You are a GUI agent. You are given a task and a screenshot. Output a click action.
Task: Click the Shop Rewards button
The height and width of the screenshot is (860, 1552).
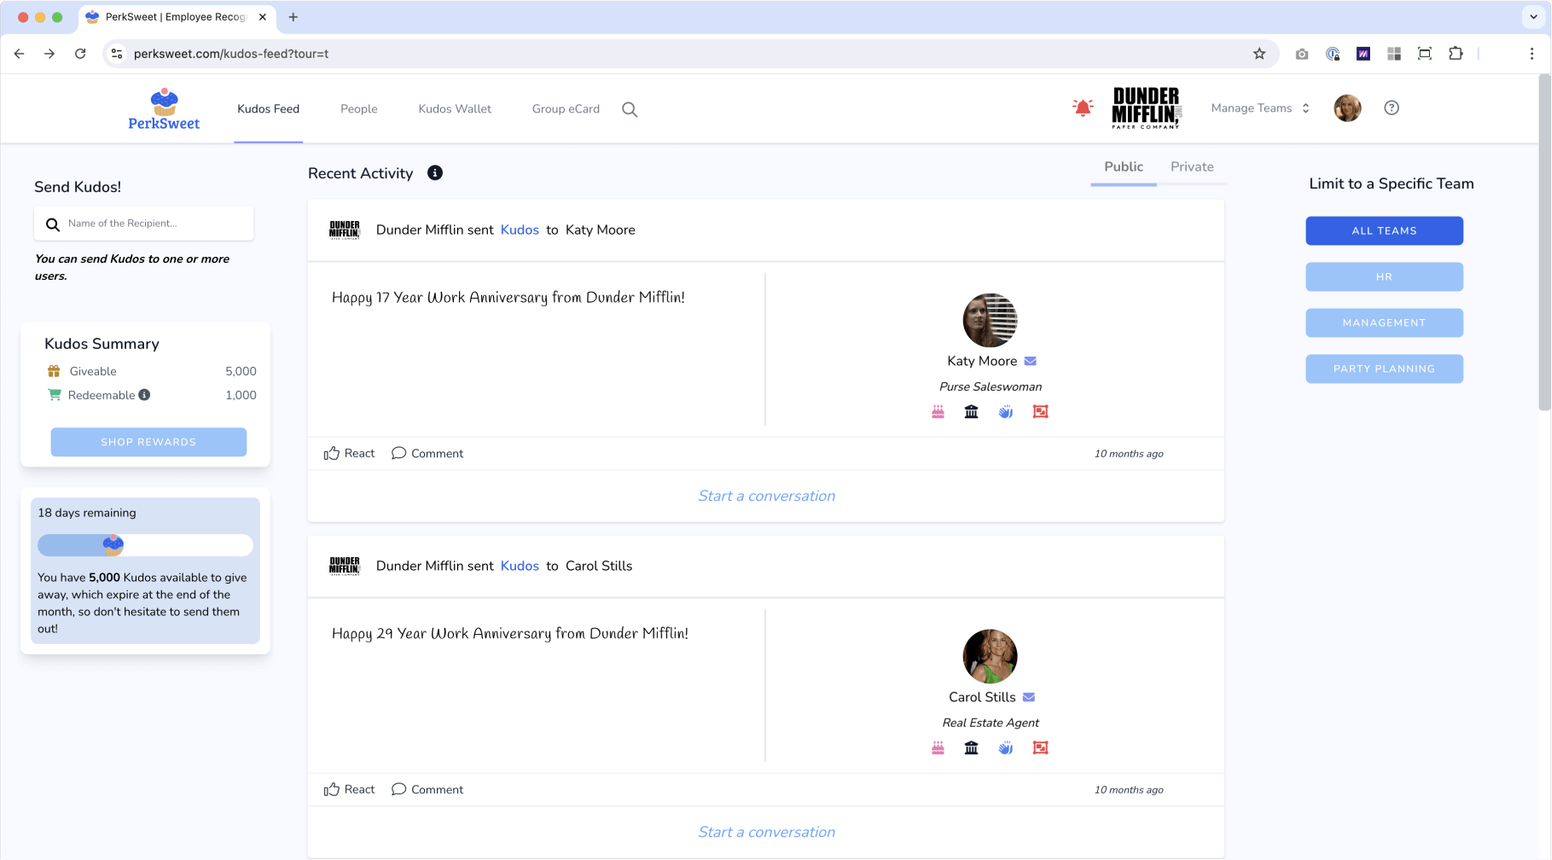coord(149,442)
